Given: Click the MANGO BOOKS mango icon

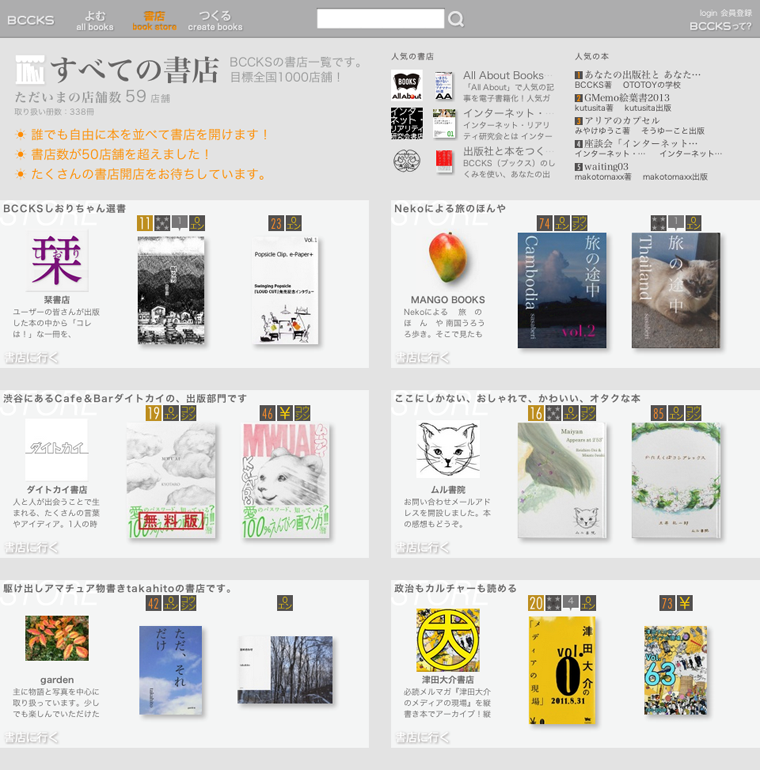Looking at the screenshot, I should 446,258.
